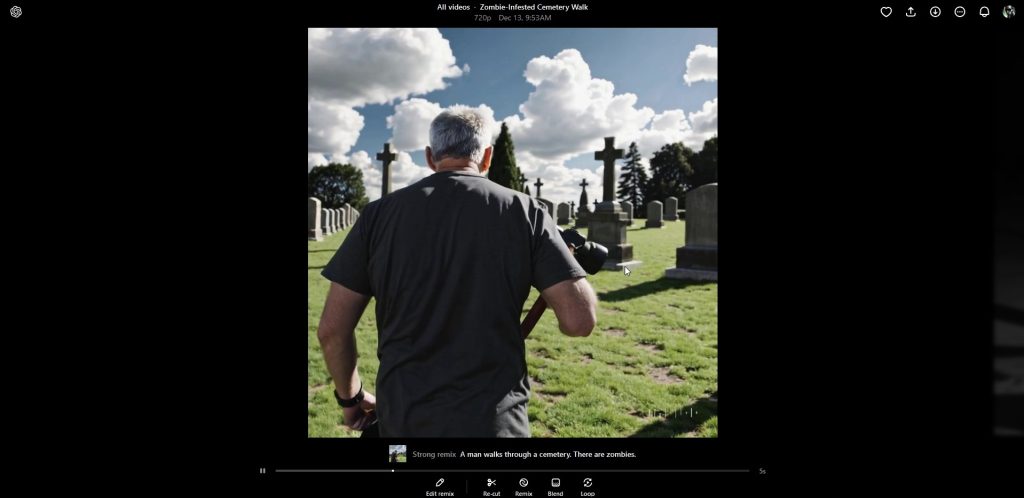
Task: Toggle the Loop tool
Action: (587, 486)
